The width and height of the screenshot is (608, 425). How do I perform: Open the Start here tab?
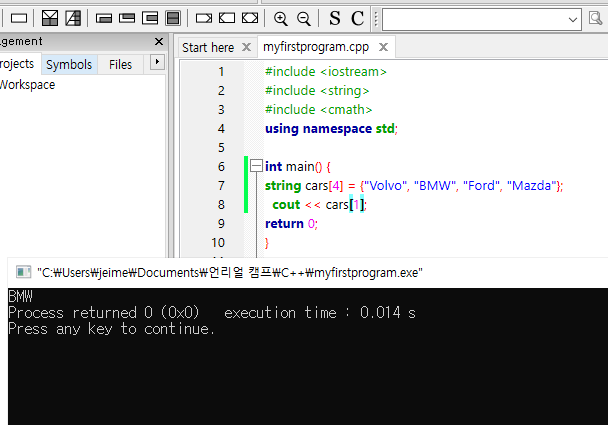tap(208, 48)
